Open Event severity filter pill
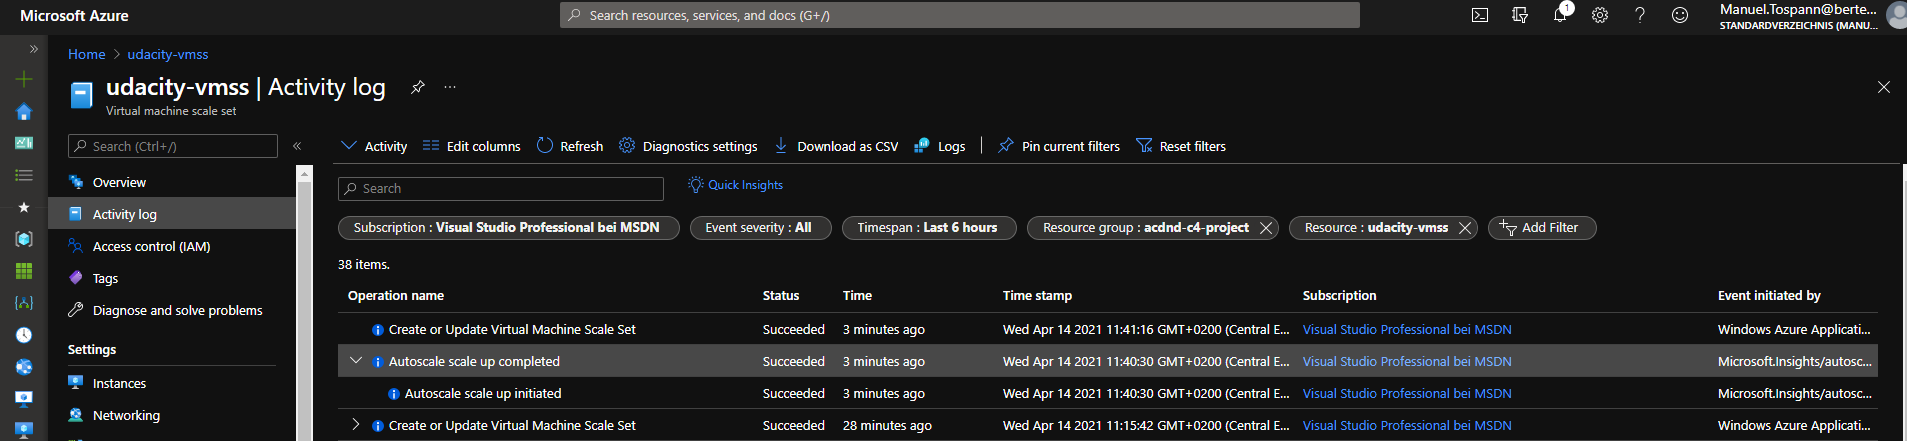 758,228
